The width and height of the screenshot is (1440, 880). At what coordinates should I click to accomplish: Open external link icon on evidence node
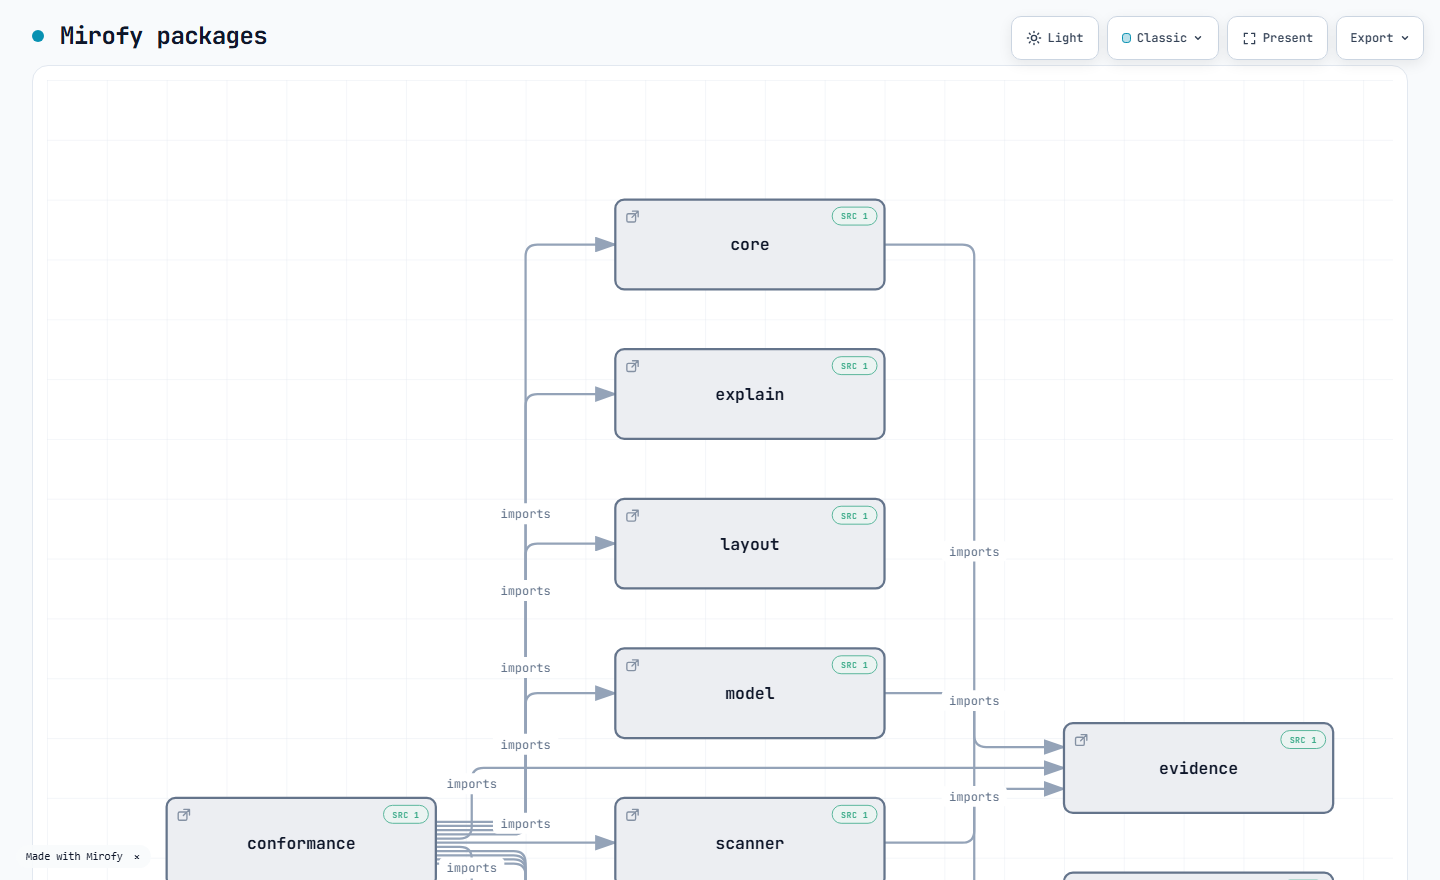[x=1081, y=740]
